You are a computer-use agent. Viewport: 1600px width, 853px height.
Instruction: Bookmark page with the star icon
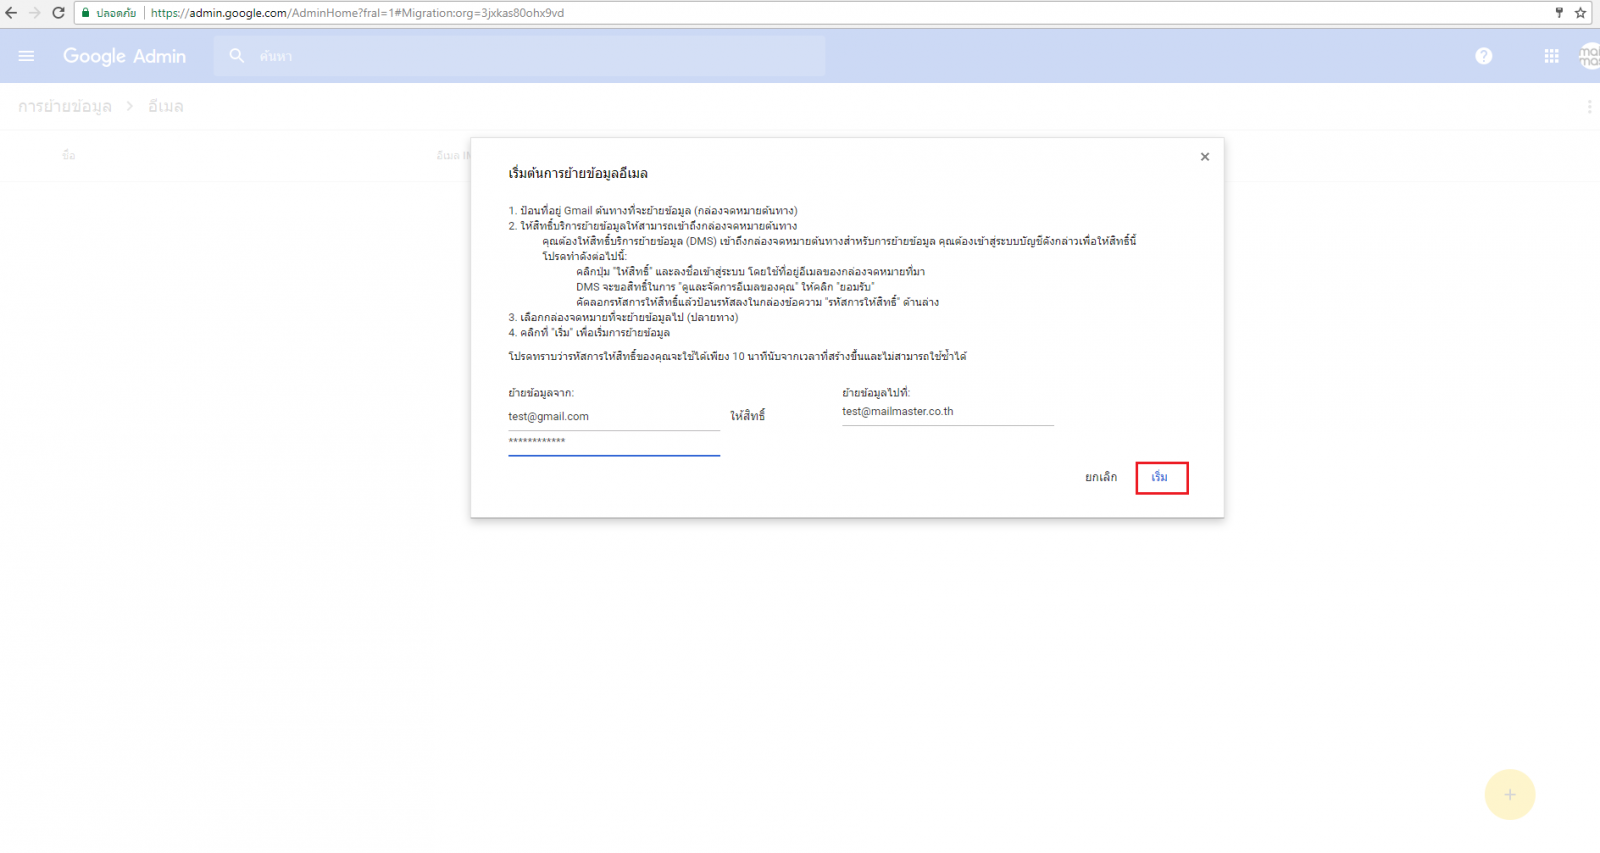click(1580, 13)
